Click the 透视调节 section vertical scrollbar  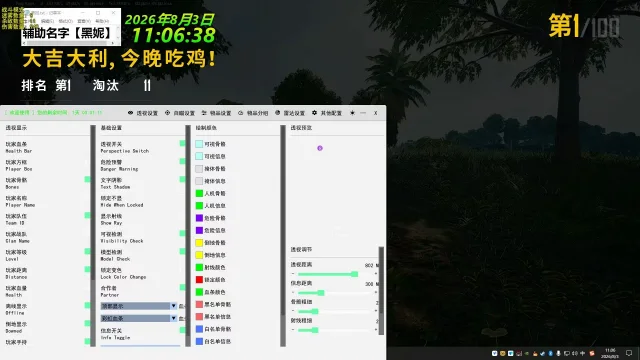pyautogui.click(x=381, y=291)
